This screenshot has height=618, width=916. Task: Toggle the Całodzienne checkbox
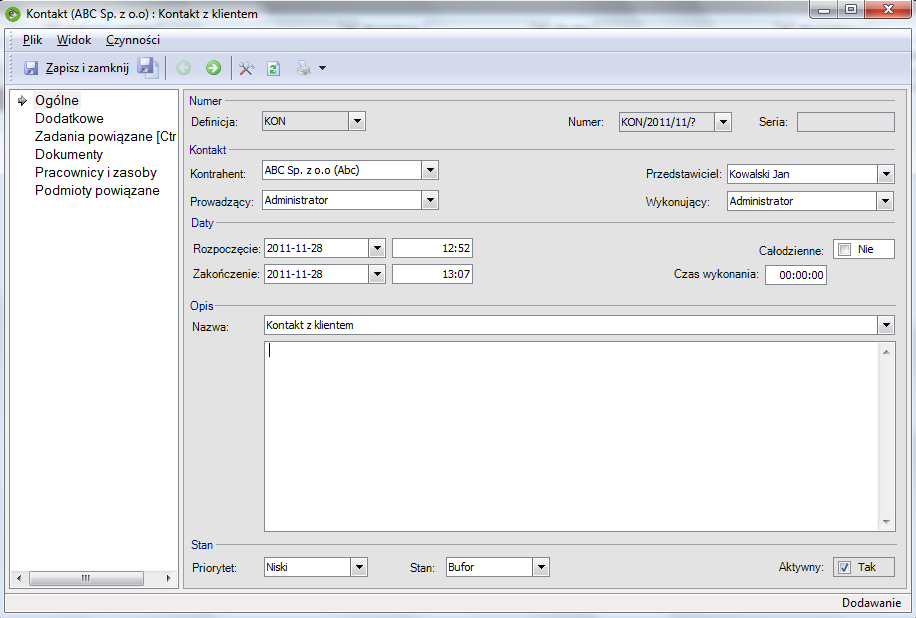(x=844, y=249)
